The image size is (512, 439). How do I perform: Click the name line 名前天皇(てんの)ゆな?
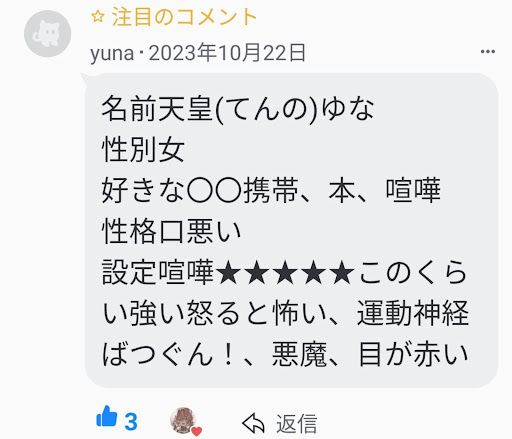(238, 109)
